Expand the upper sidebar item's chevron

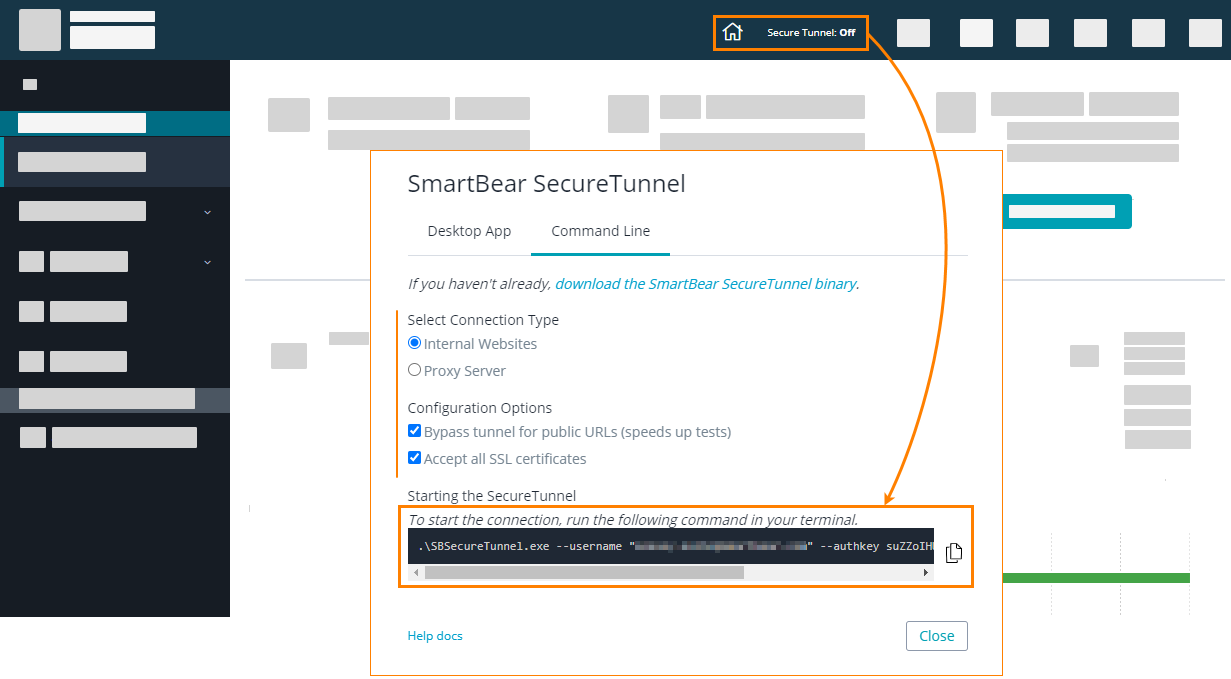click(x=207, y=212)
